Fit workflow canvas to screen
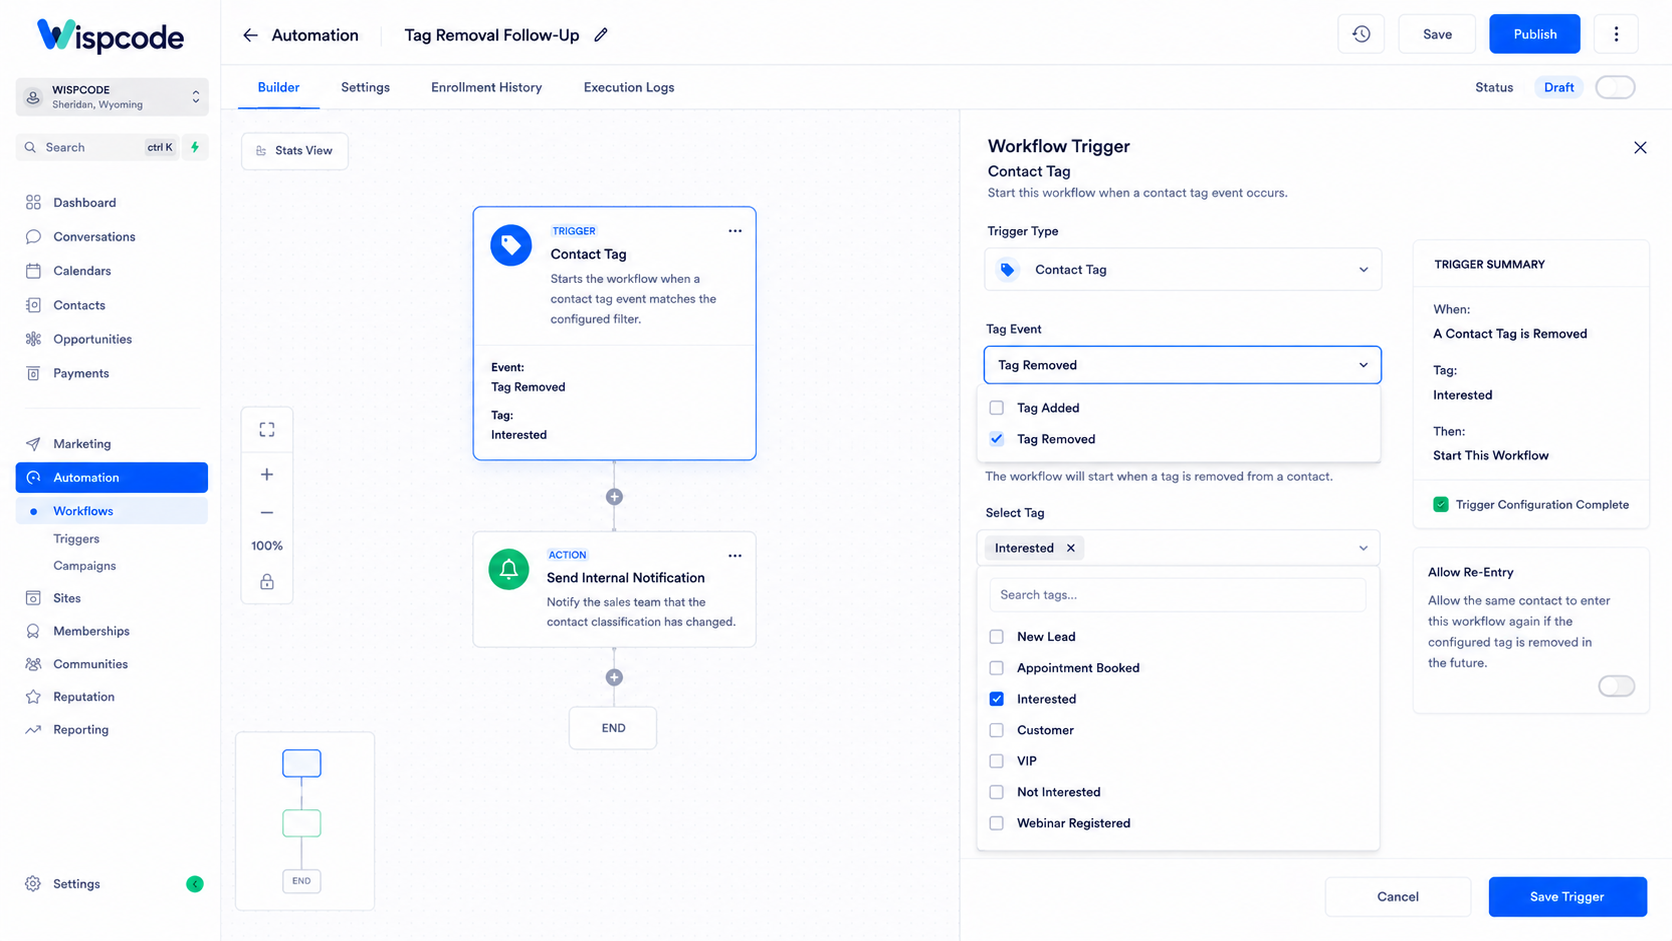Viewport: 1672px width, 941px height. [267, 430]
